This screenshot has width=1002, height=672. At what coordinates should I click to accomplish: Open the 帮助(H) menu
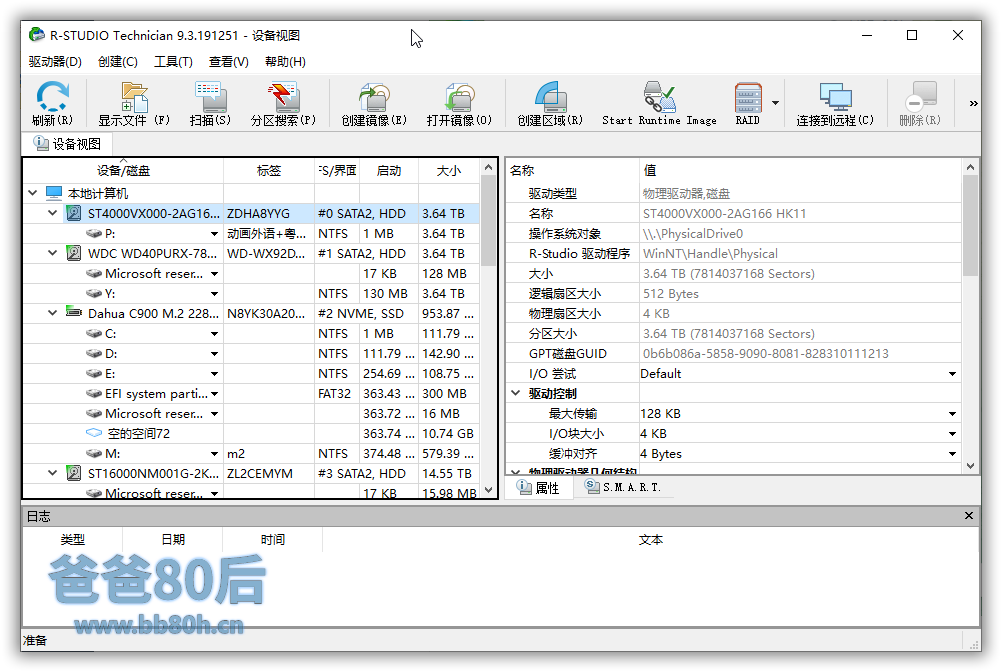pyautogui.click(x=285, y=62)
